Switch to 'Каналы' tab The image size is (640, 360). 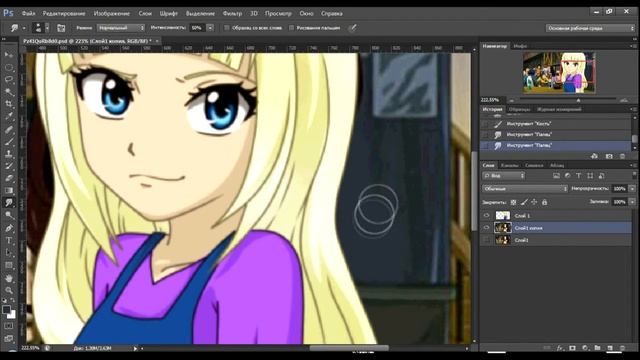click(509, 165)
